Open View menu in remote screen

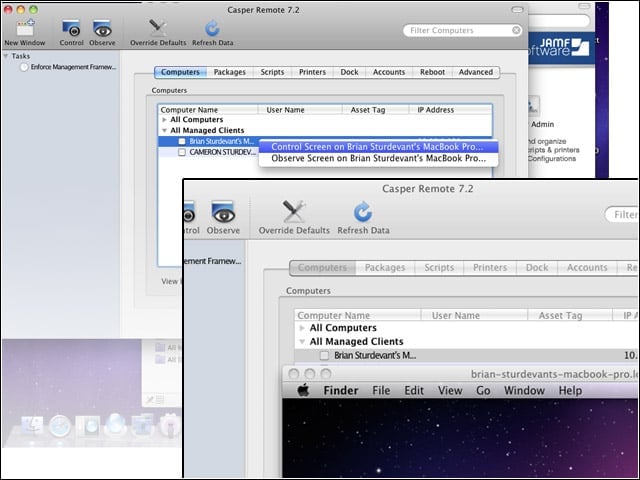tap(450, 391)
